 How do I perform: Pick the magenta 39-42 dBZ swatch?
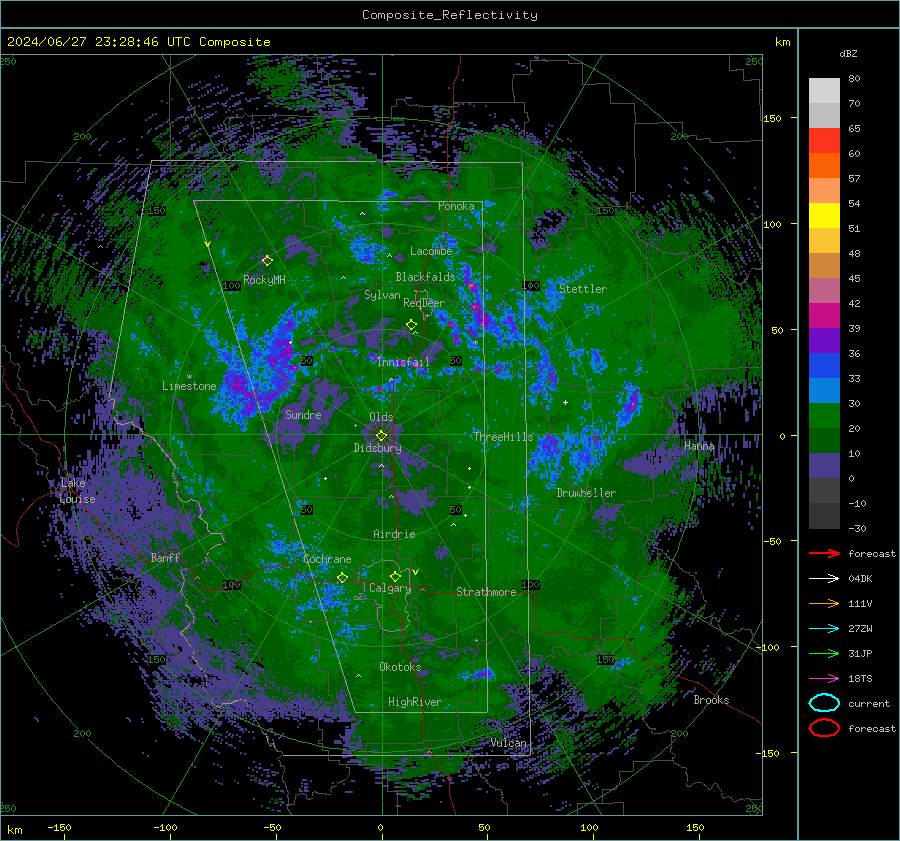tap(824, 316)
